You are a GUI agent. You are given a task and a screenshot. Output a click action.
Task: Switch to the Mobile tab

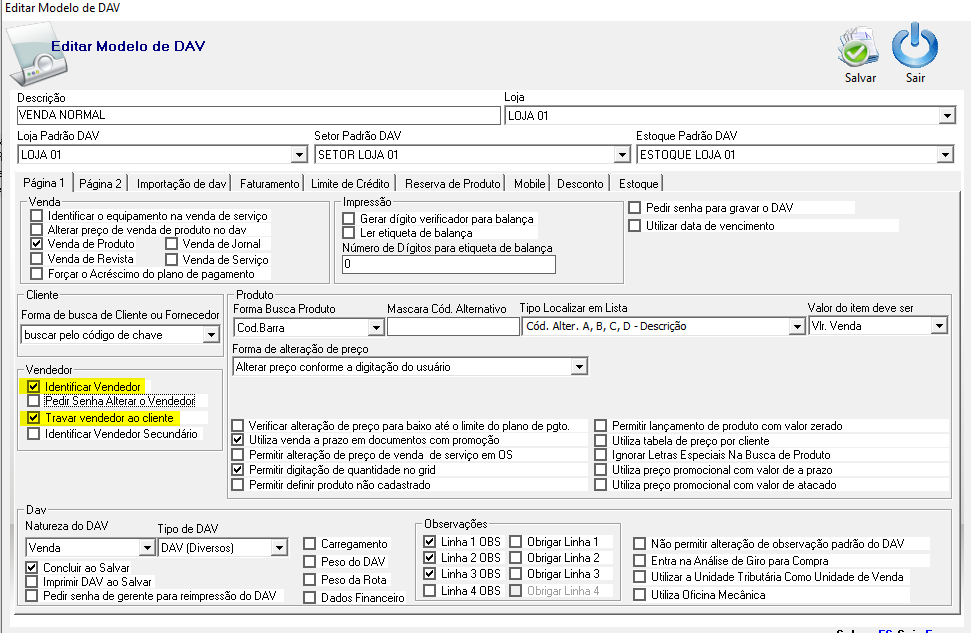click(x=529, y=184)
